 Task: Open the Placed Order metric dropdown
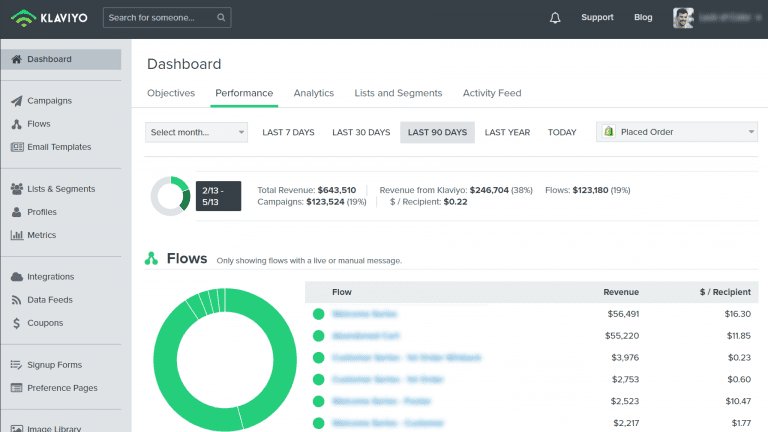[x=677, y=132]
